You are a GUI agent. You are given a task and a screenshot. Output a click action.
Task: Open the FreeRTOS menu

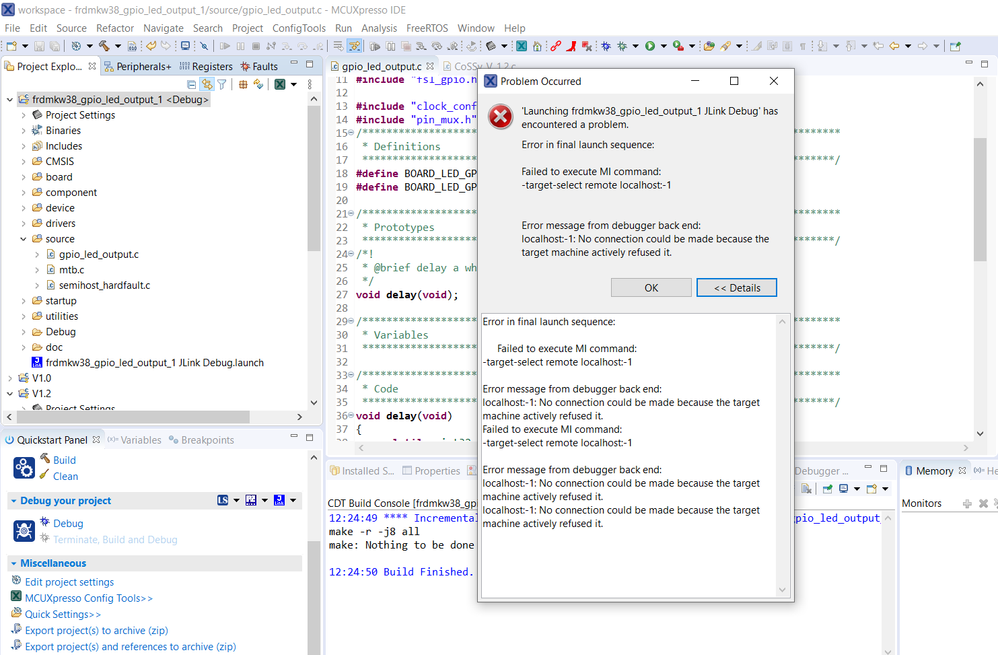427,28
